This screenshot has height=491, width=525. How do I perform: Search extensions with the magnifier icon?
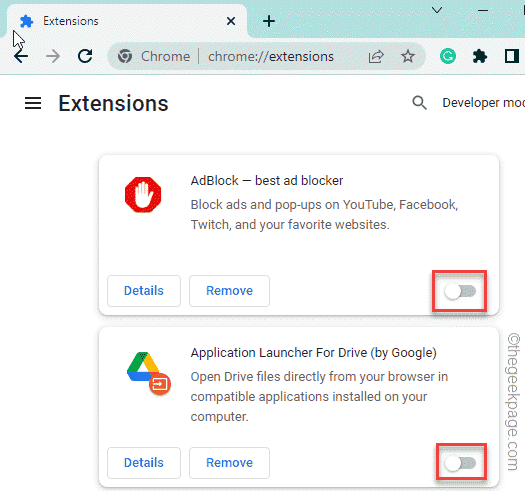pyautogui.click(x=419, y=103)
